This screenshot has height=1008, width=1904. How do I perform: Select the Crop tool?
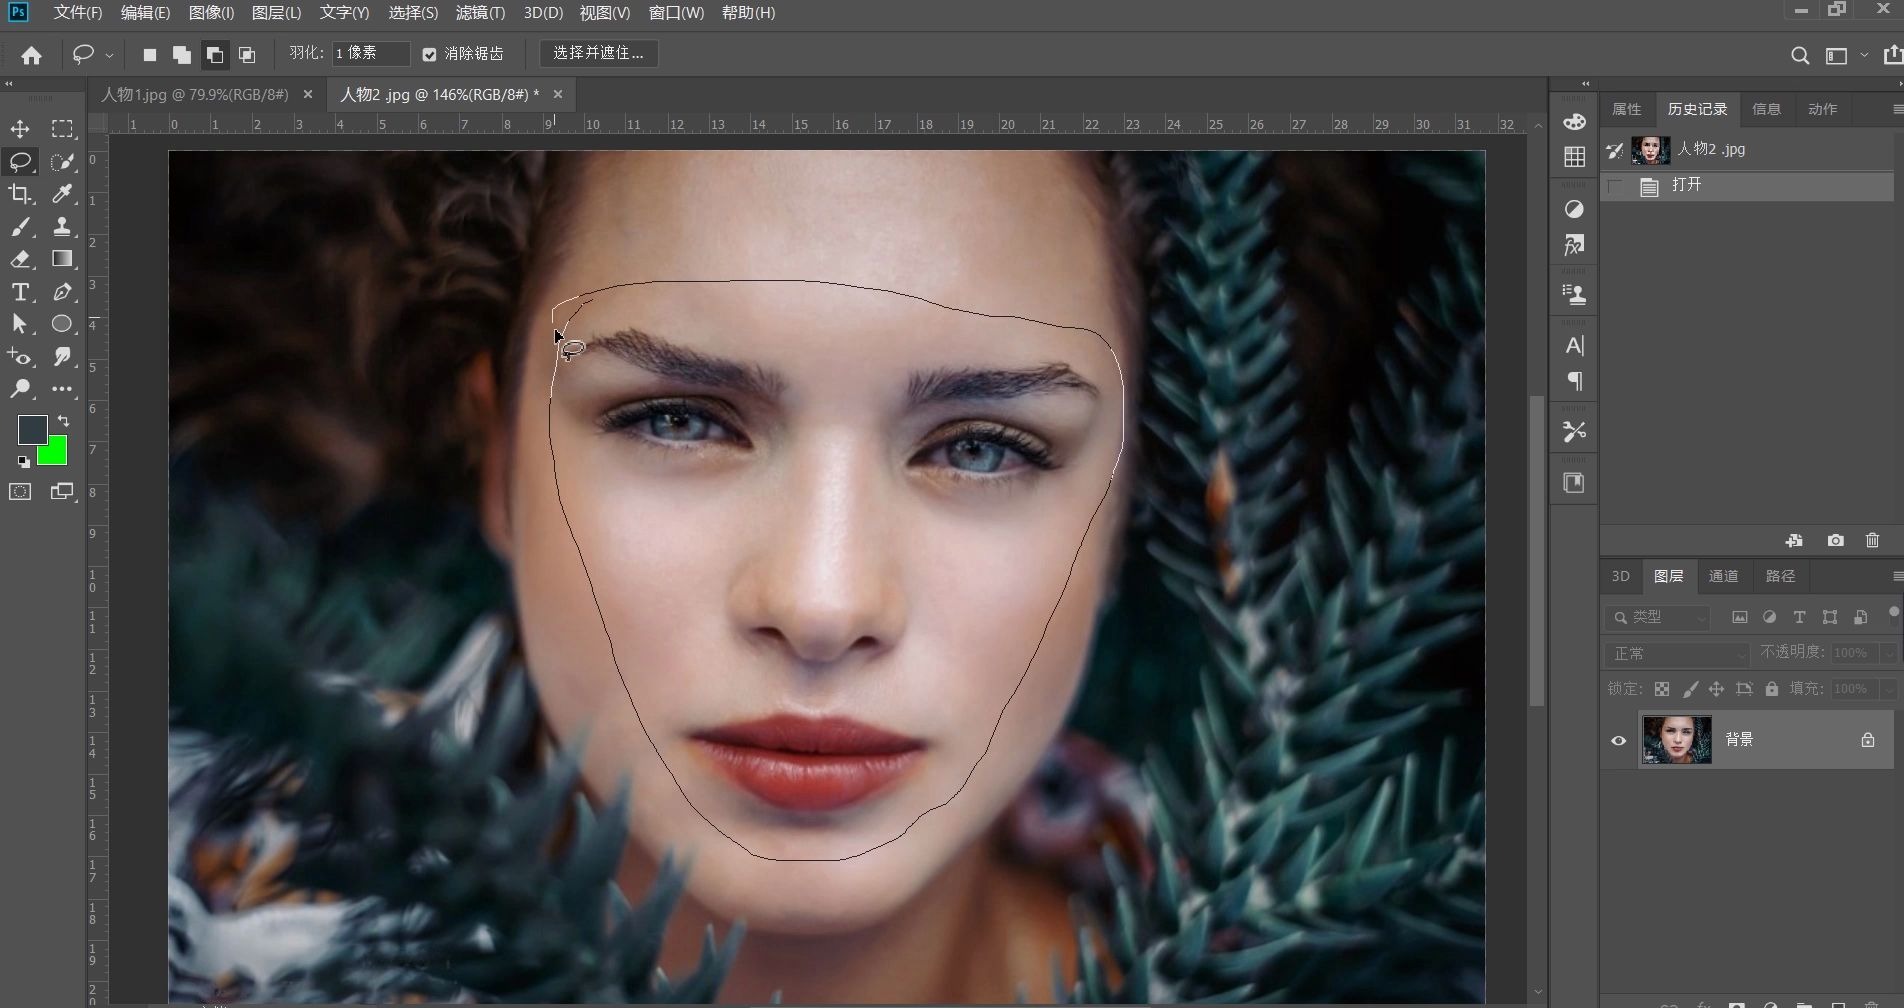[x=20, y=194]
